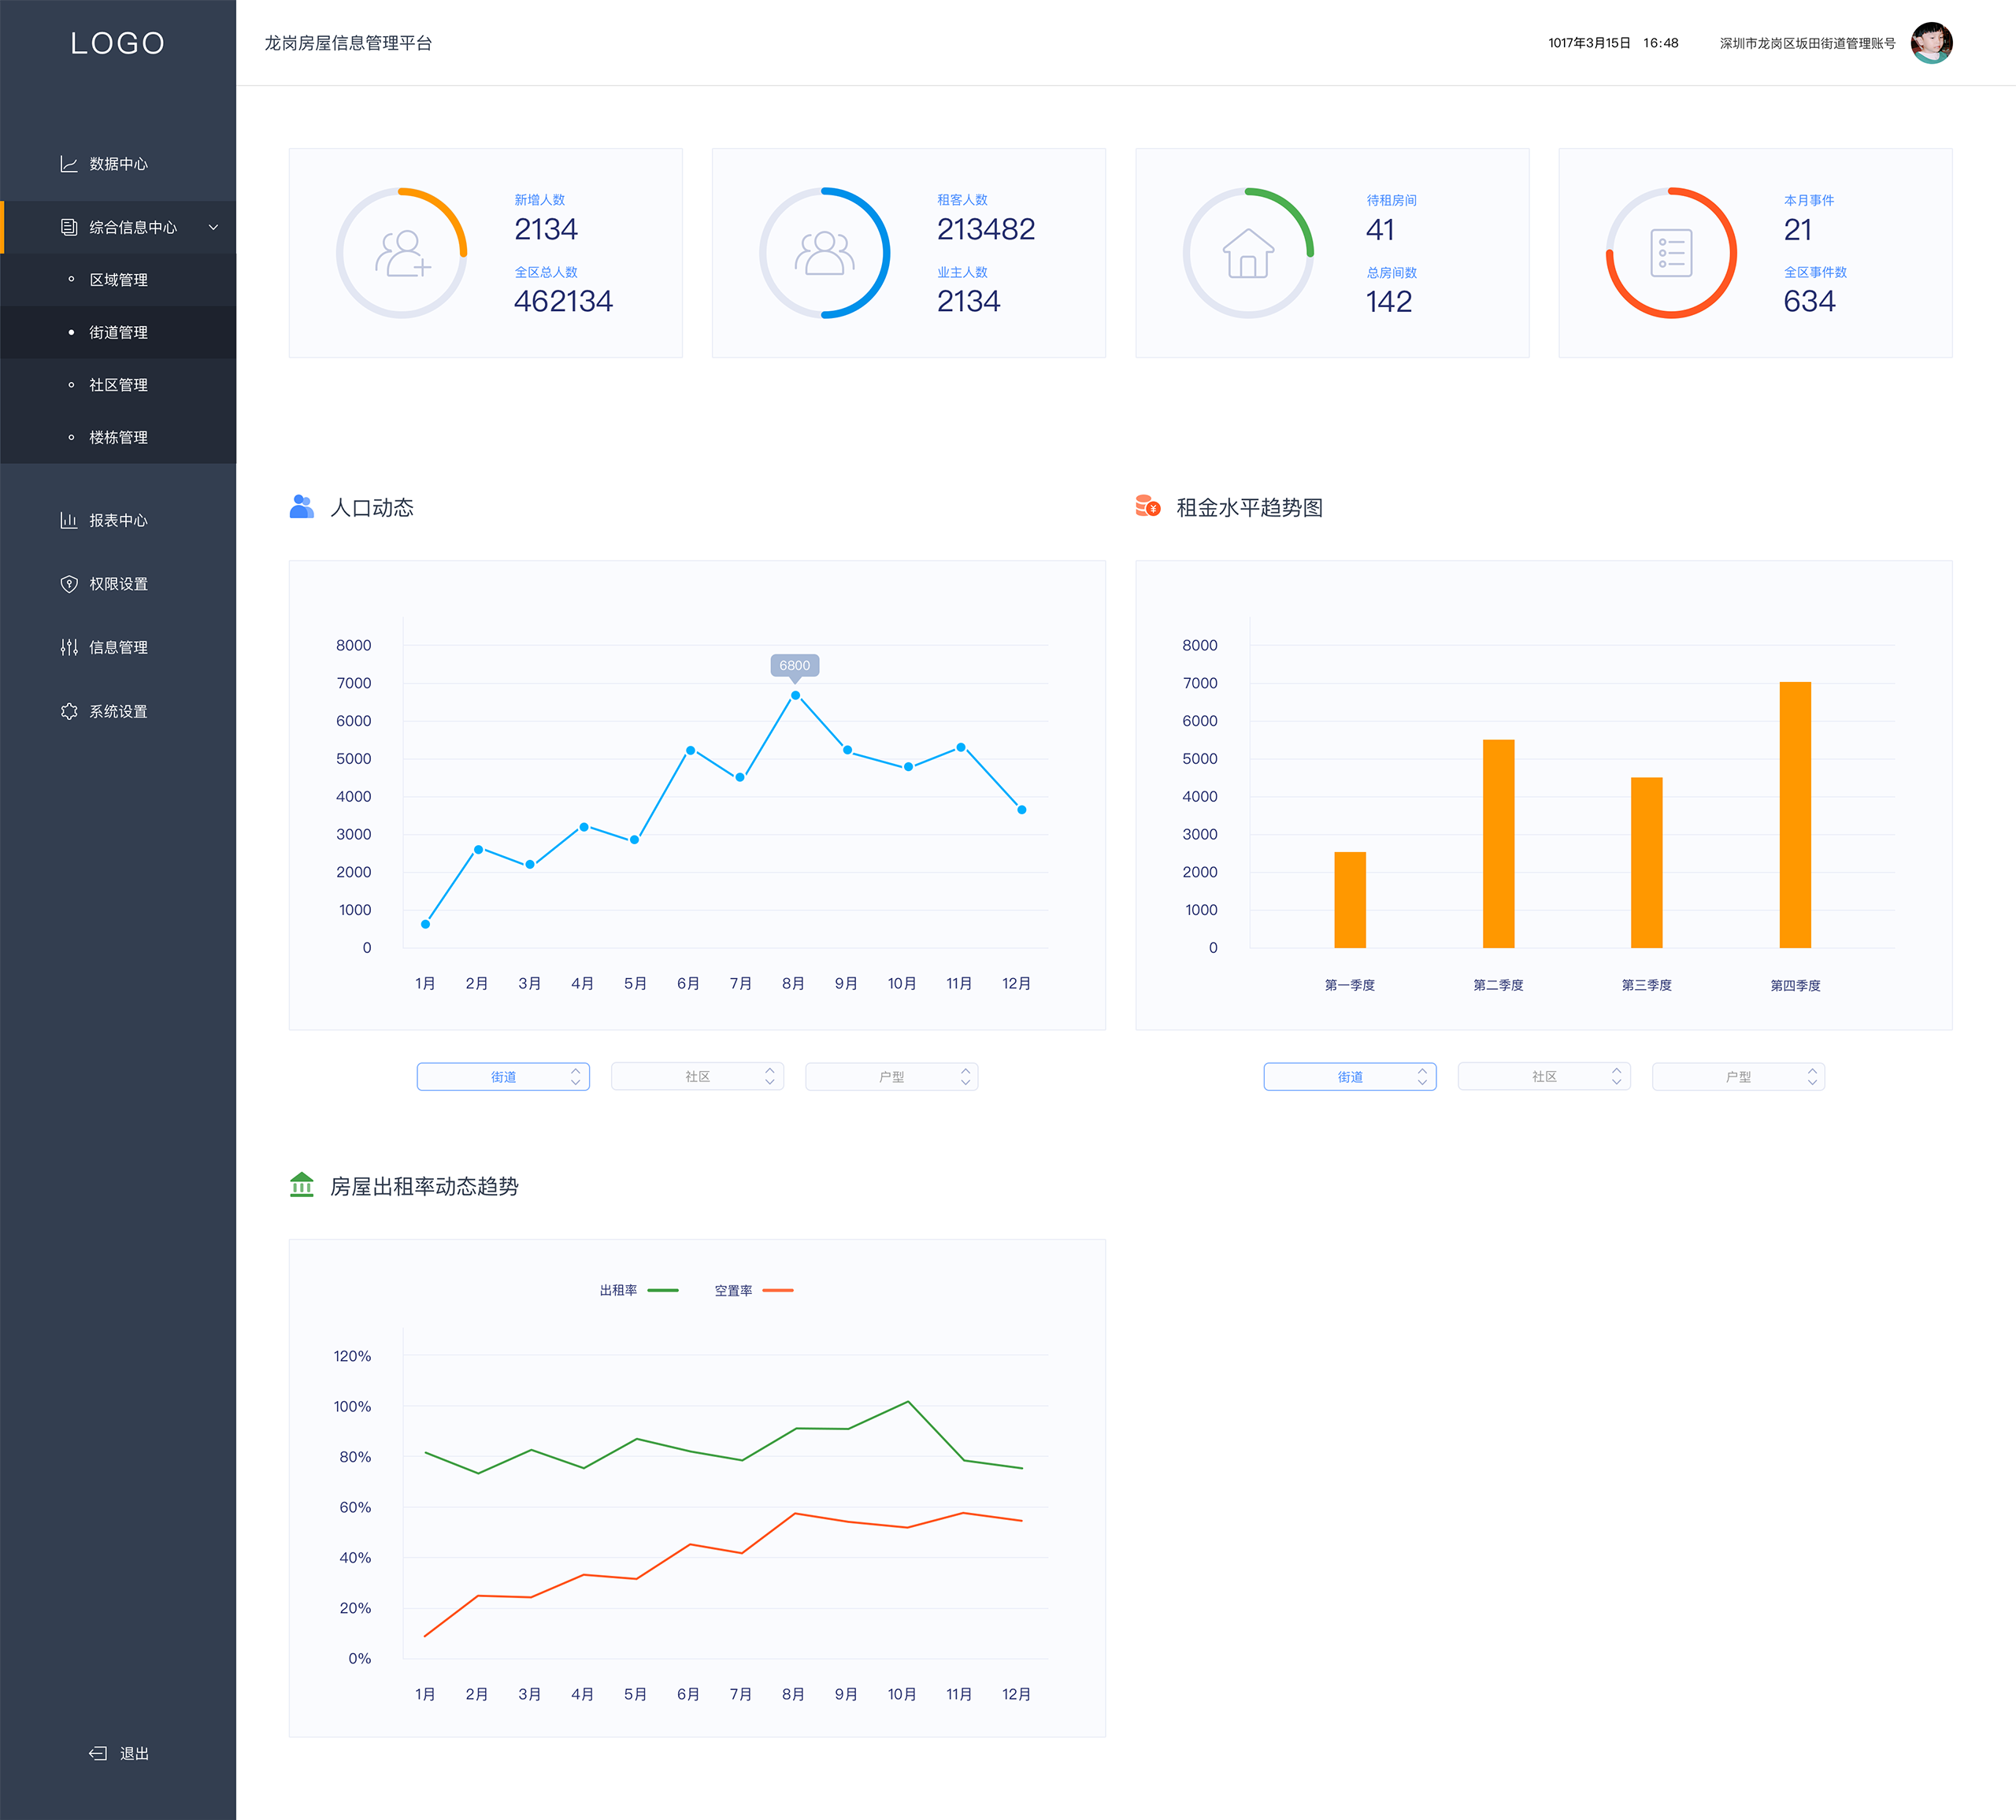The width and height of the screenshot is (2016, 1820).
Task: Select 社区管理 submenu item
Action: 118,385
